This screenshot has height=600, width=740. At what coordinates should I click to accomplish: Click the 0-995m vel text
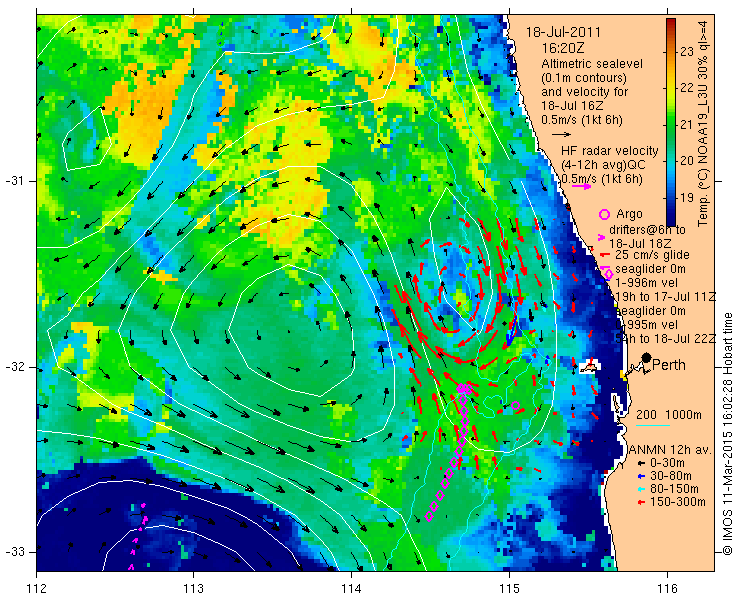pyautogui.click(x=648, y=325)
